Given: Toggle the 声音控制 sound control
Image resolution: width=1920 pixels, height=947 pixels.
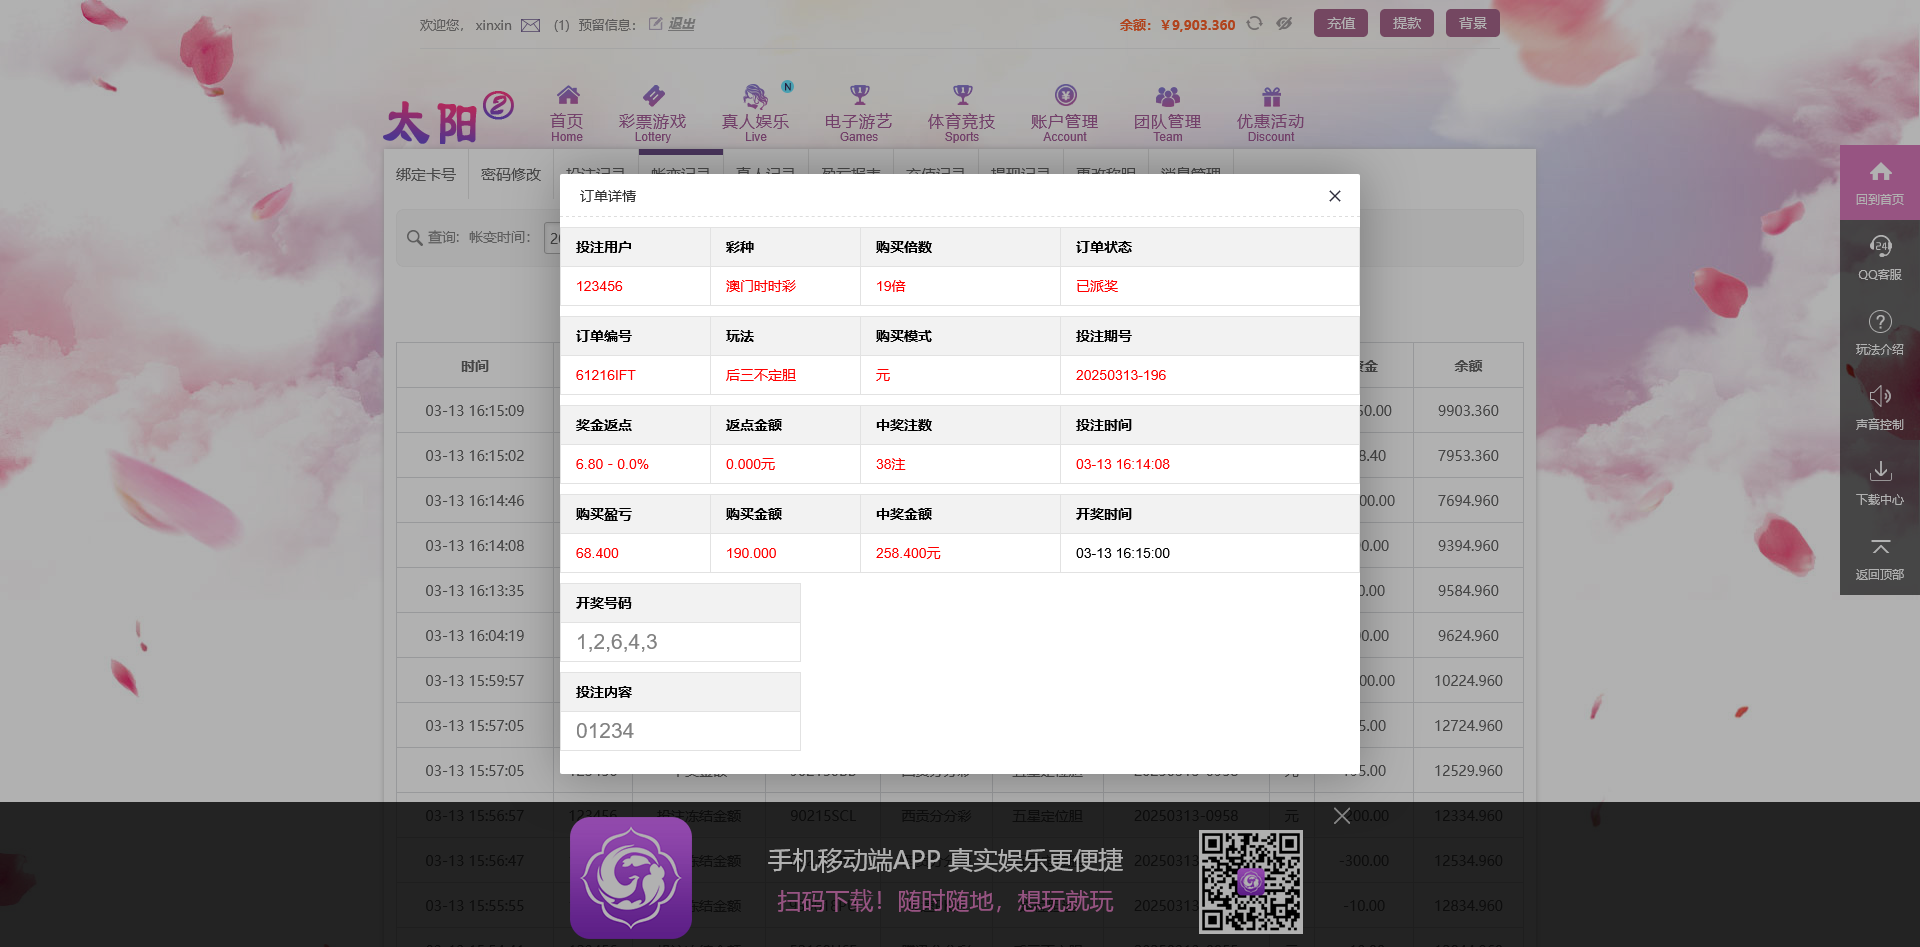Looking at the screenshot, I should [x=1880, y=407].
